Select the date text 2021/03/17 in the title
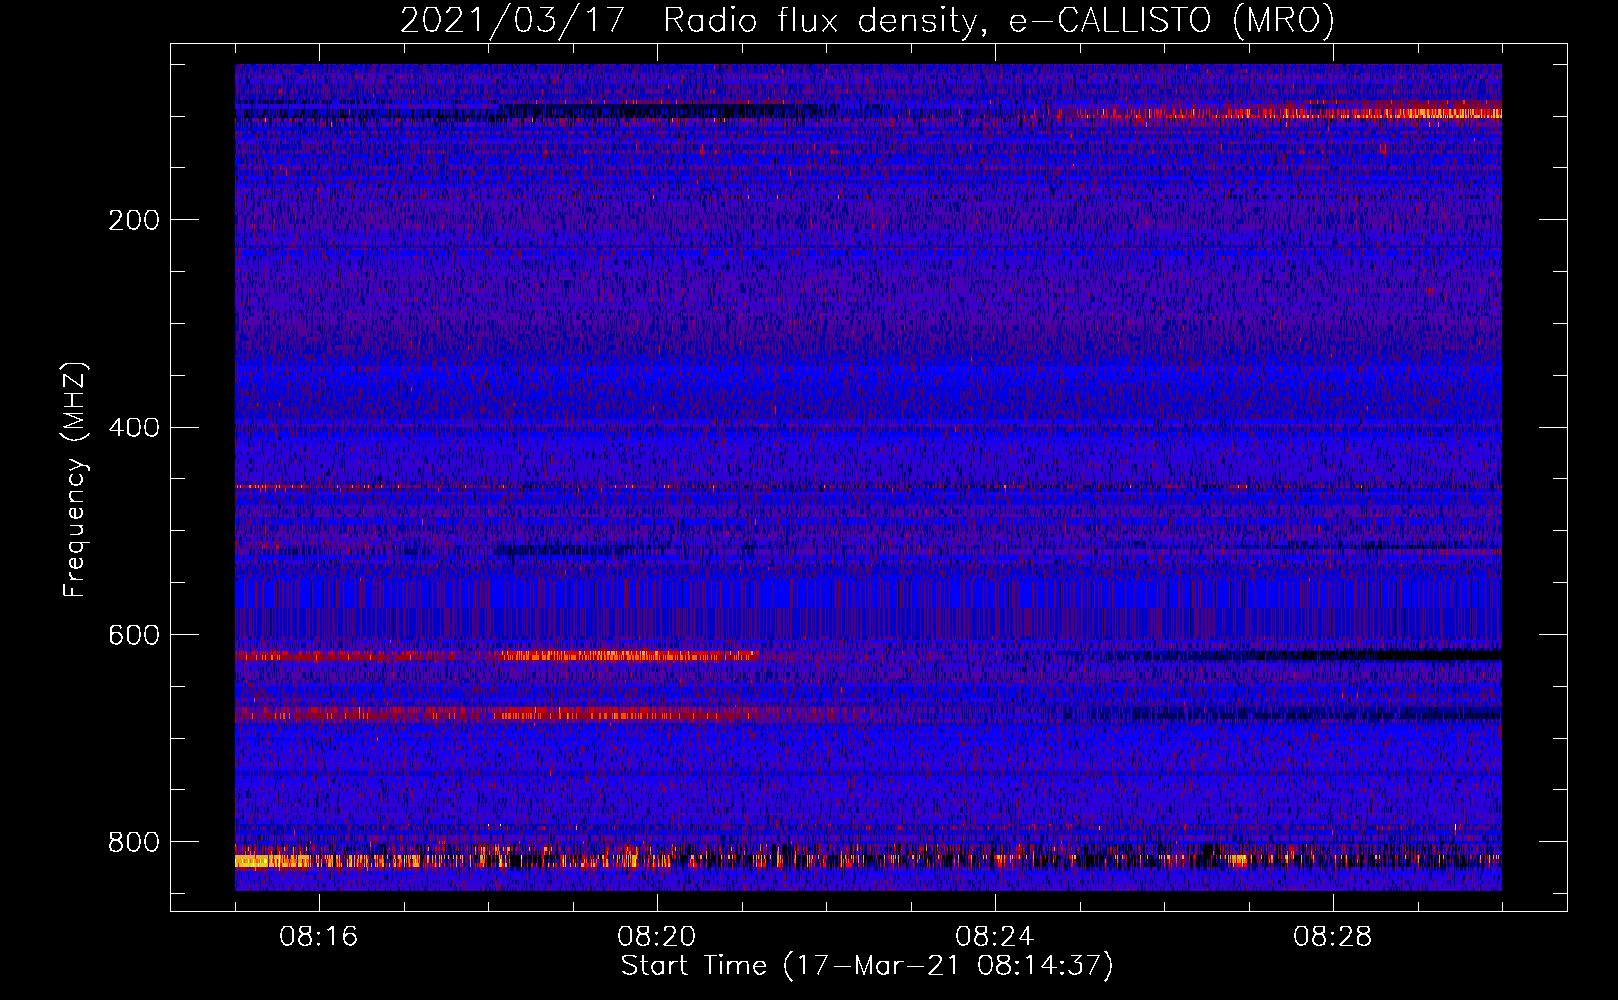The height and width of the screenshot is (1000, 1618). coord(513,20)
